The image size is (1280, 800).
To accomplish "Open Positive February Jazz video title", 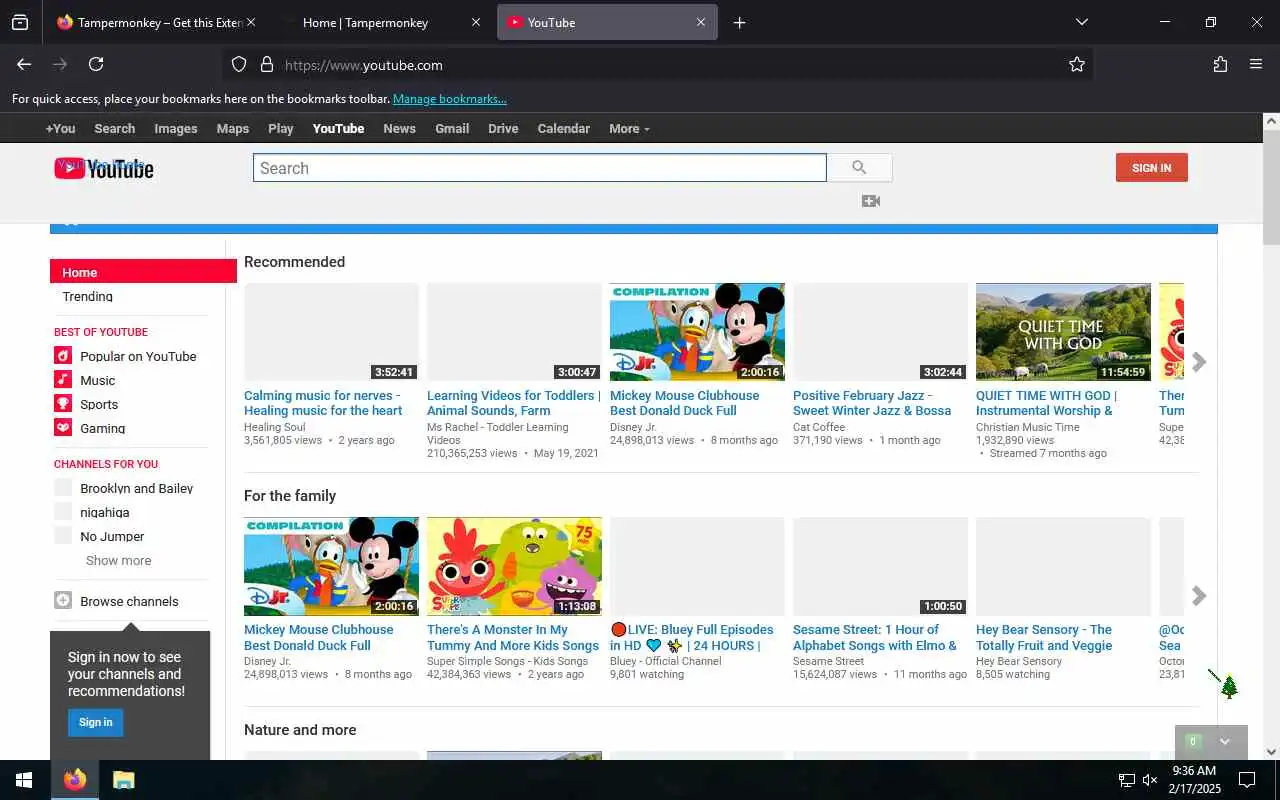I will coord(872,403).
